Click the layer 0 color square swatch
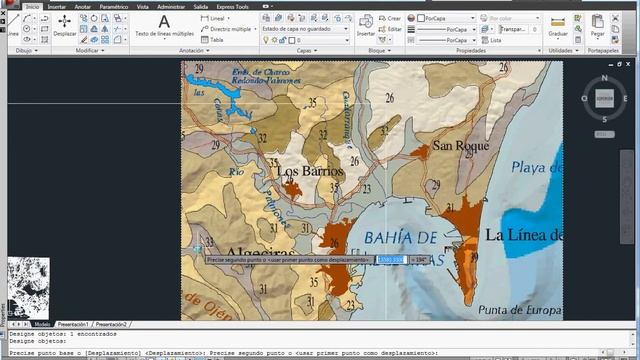 pyautogui.click(x=292, y=40)
